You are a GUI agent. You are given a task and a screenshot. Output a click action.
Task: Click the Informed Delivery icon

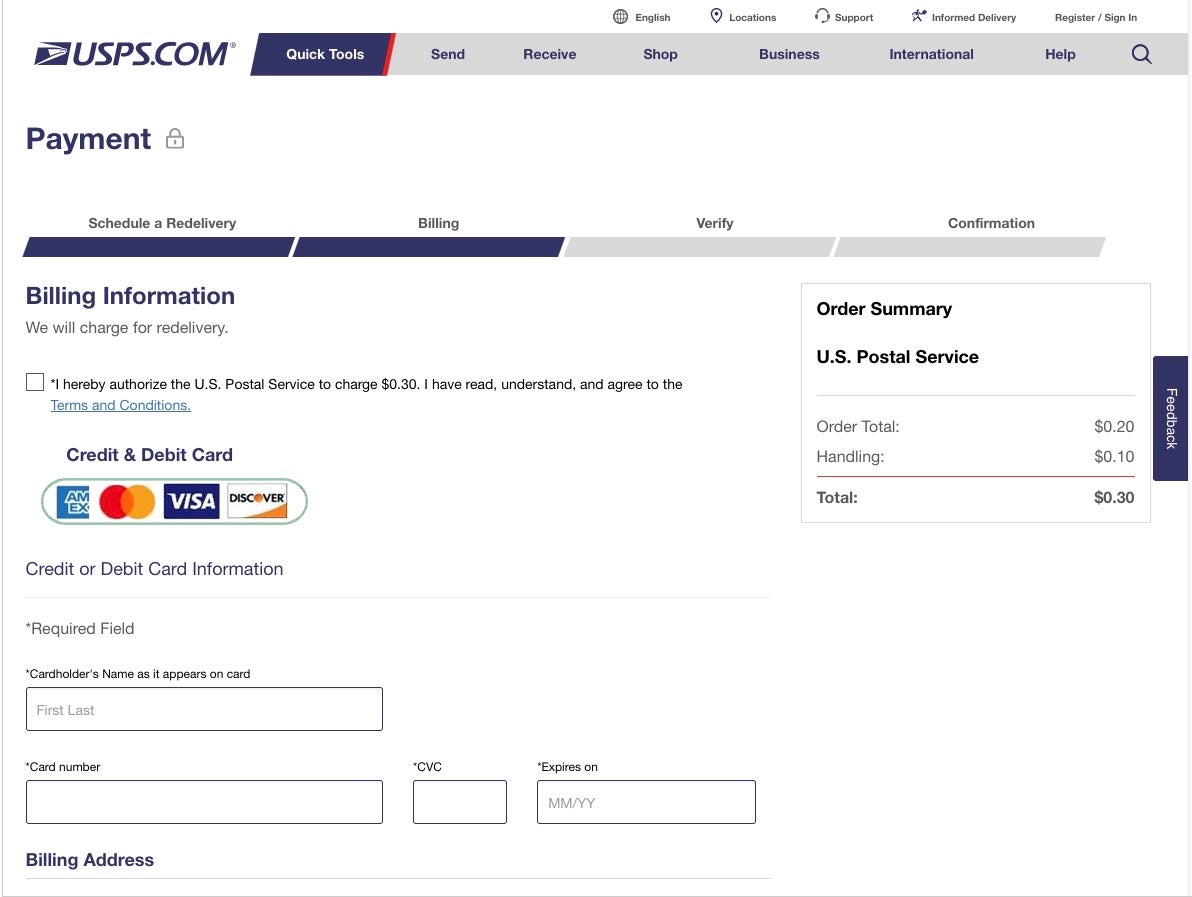tap(919, 16)
